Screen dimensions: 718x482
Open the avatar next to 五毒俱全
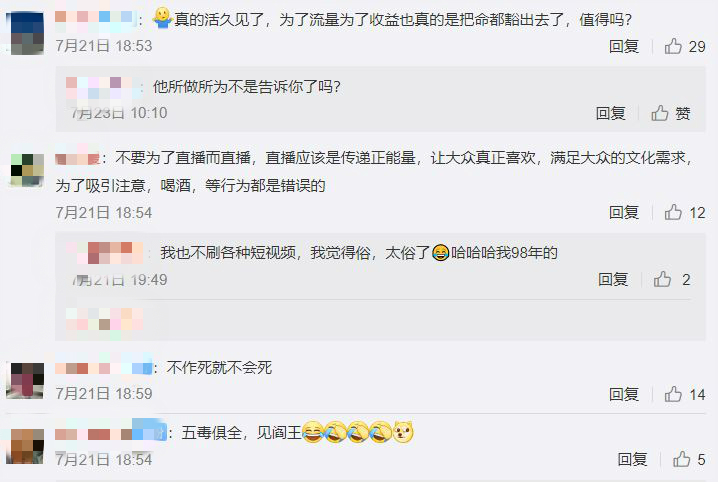pos(27,446)
